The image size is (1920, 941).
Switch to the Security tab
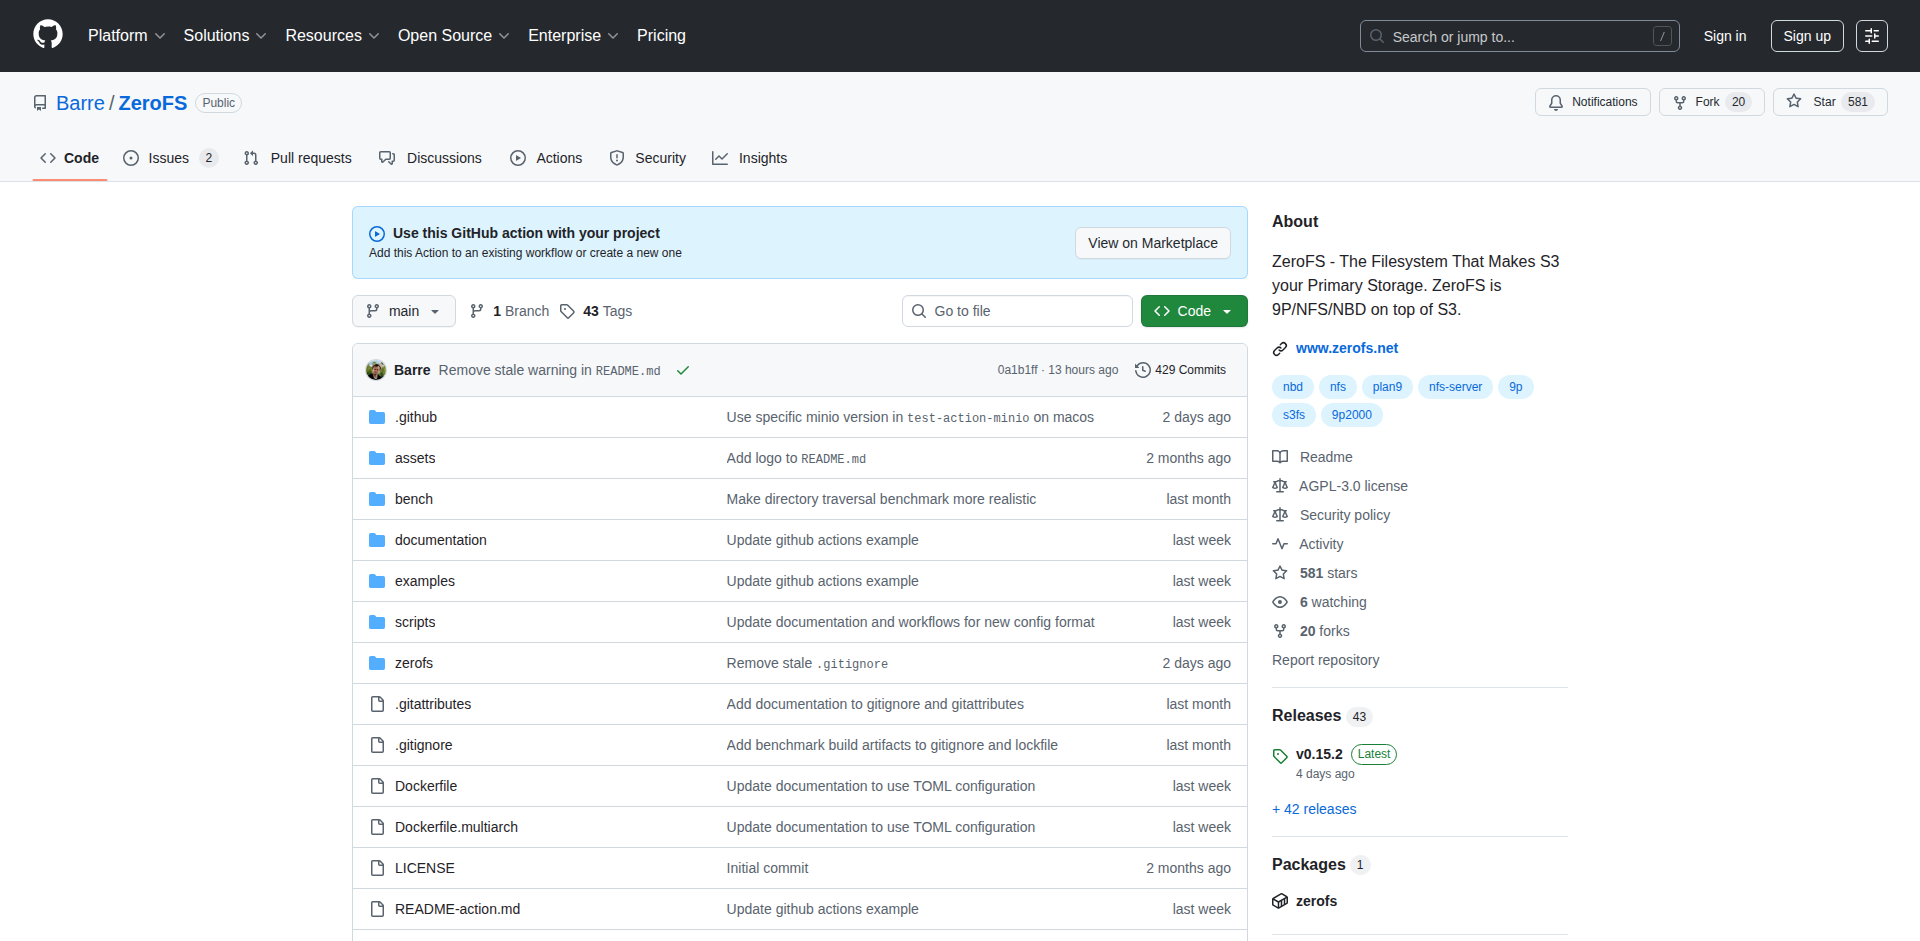tap(648, 158)
